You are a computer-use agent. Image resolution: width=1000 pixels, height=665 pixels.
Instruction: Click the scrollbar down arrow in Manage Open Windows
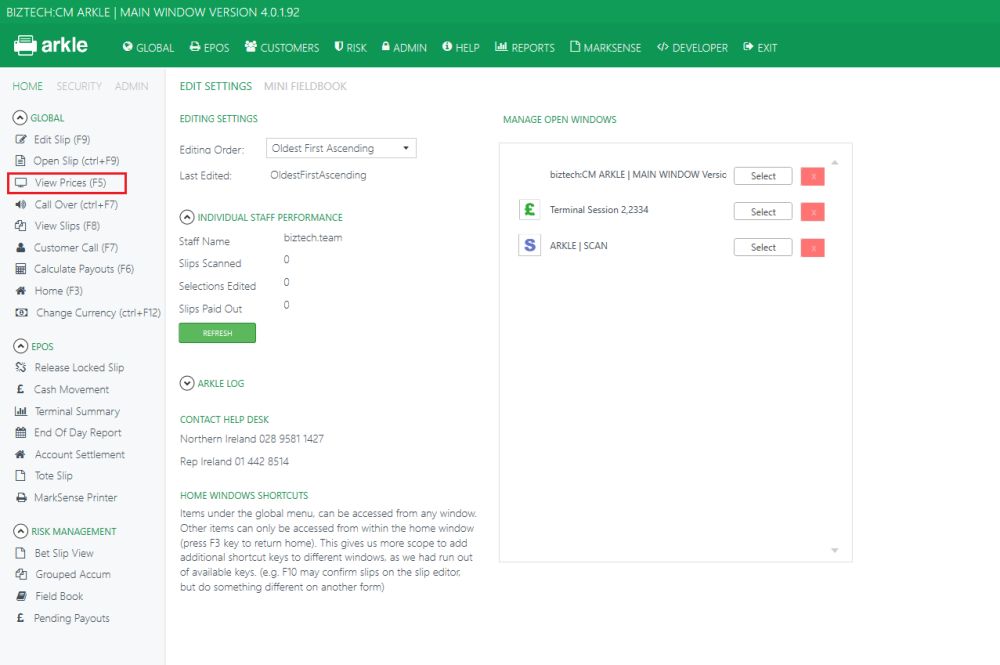tap(834, 550)
